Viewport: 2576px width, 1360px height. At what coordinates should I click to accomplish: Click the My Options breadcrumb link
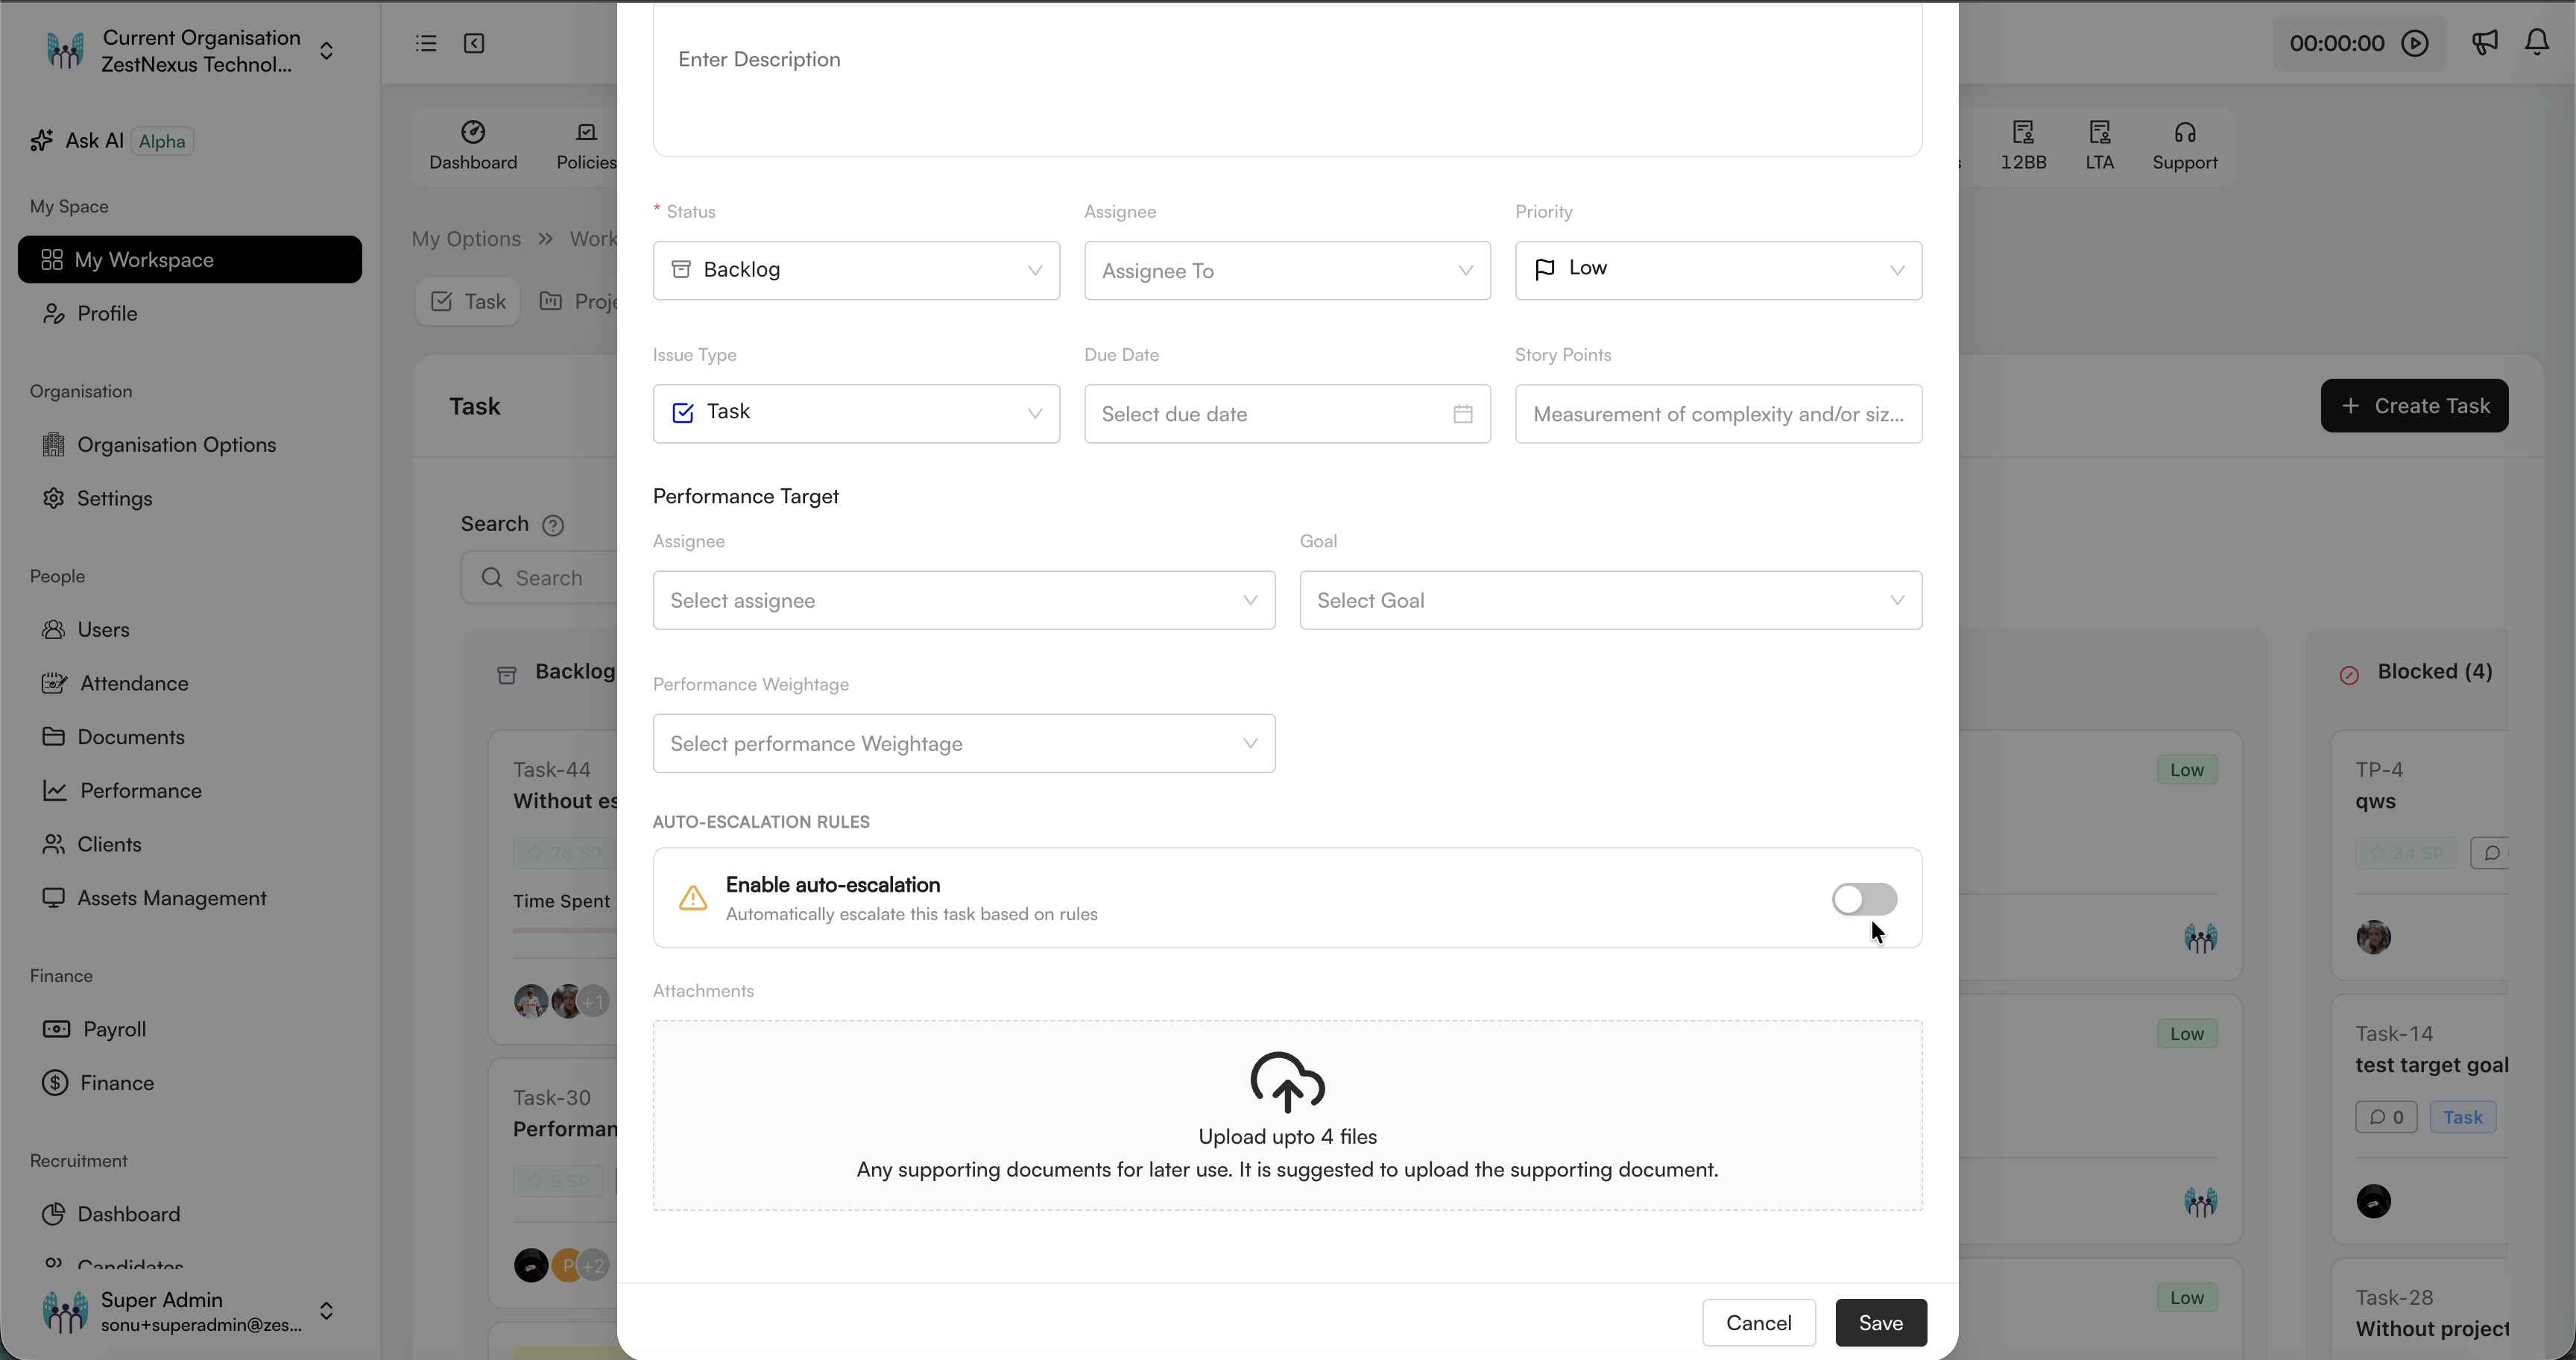[x=466, y=239]
